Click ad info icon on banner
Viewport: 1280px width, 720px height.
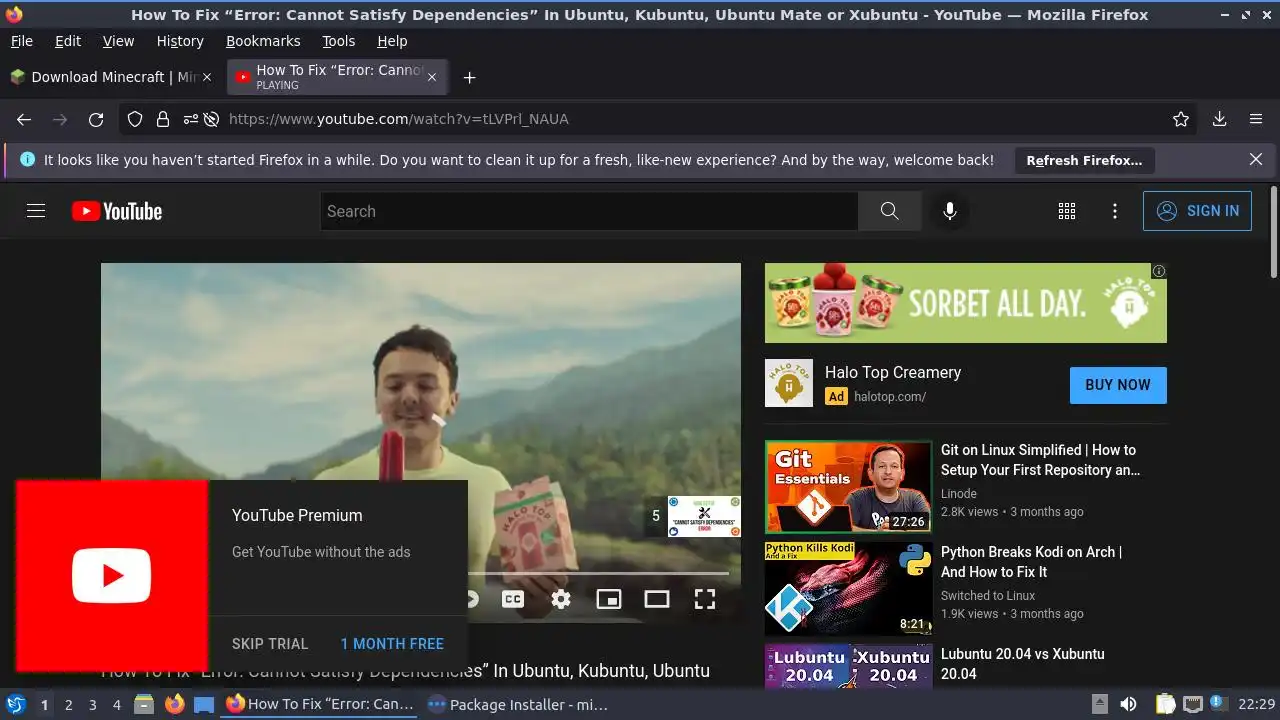click(1159, 271)
